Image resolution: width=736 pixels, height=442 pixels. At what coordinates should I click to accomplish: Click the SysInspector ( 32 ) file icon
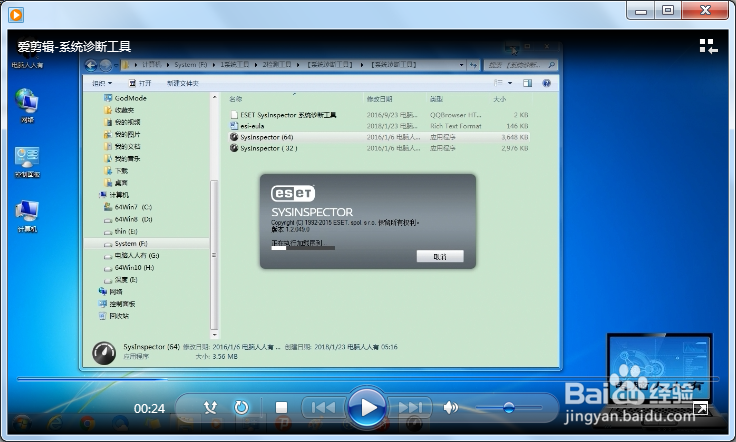pyautogui.click(x=234, y=148)
